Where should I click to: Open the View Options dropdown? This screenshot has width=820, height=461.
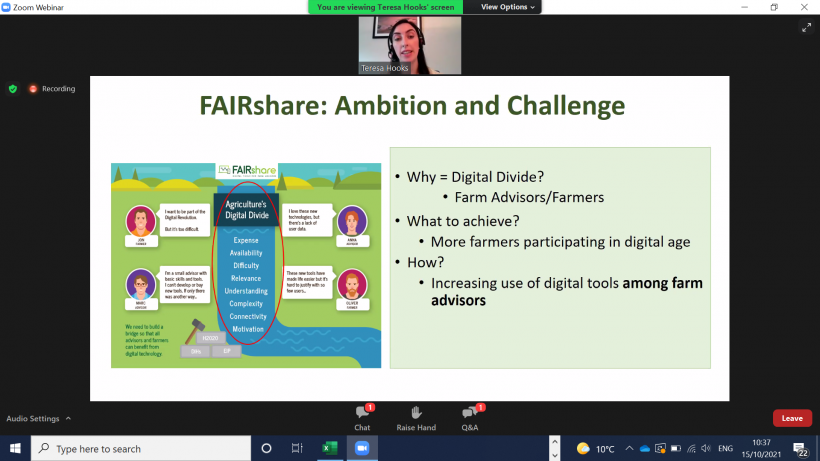[x=508, y=7]
